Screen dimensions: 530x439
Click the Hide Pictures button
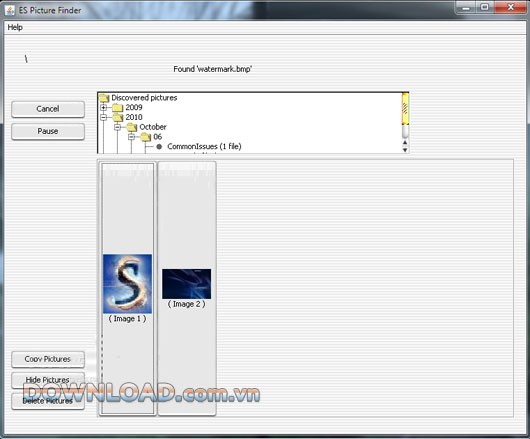(48, 380)
